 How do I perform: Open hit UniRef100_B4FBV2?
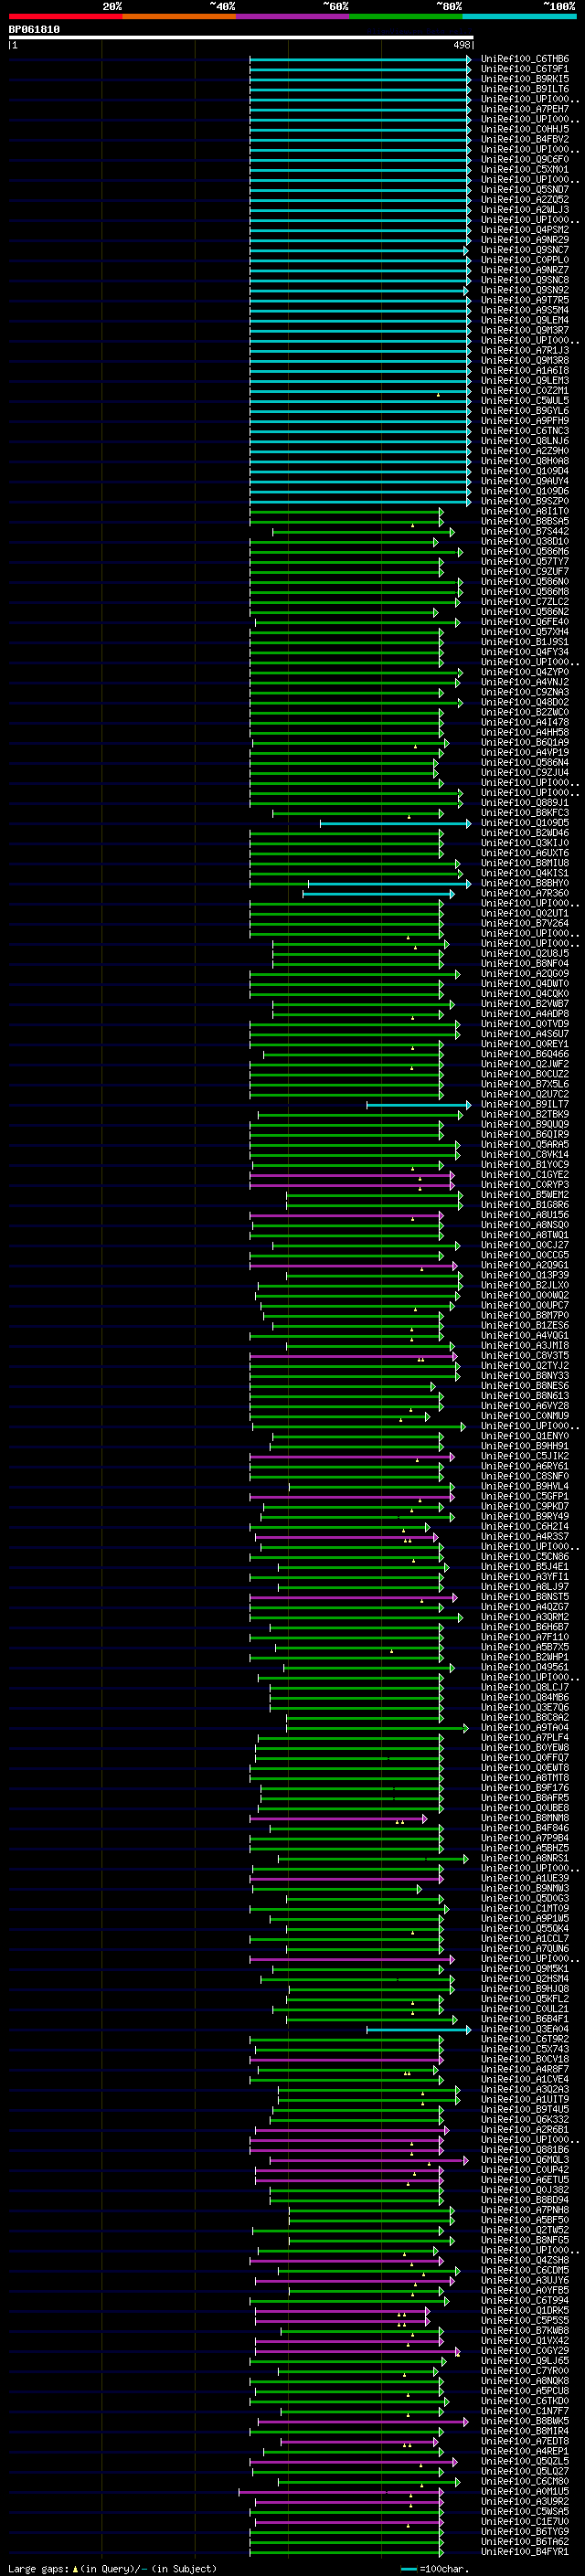[525, 139]
